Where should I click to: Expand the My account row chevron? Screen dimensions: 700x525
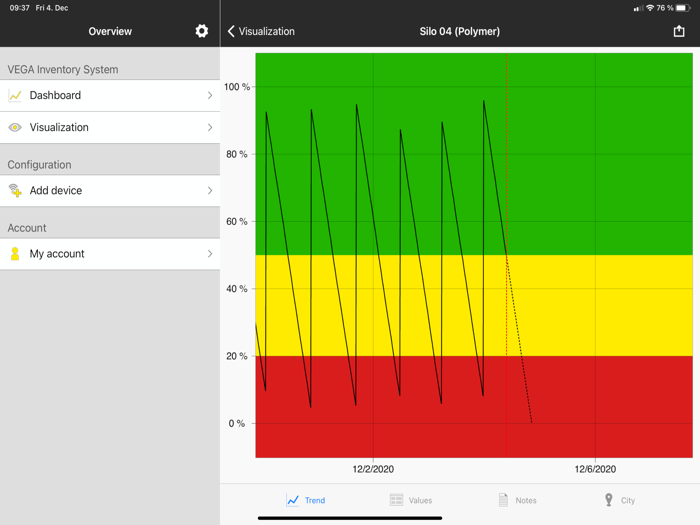pyautogui.click(x=210, y=254)
